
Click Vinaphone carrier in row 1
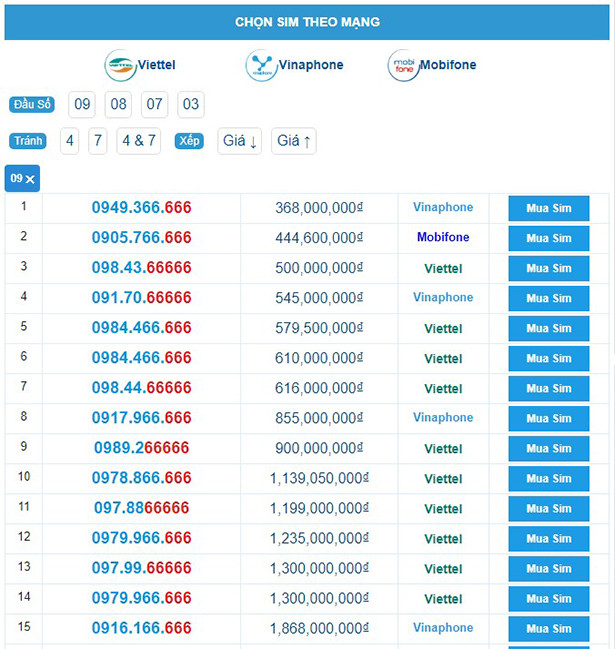click(443, 207)
